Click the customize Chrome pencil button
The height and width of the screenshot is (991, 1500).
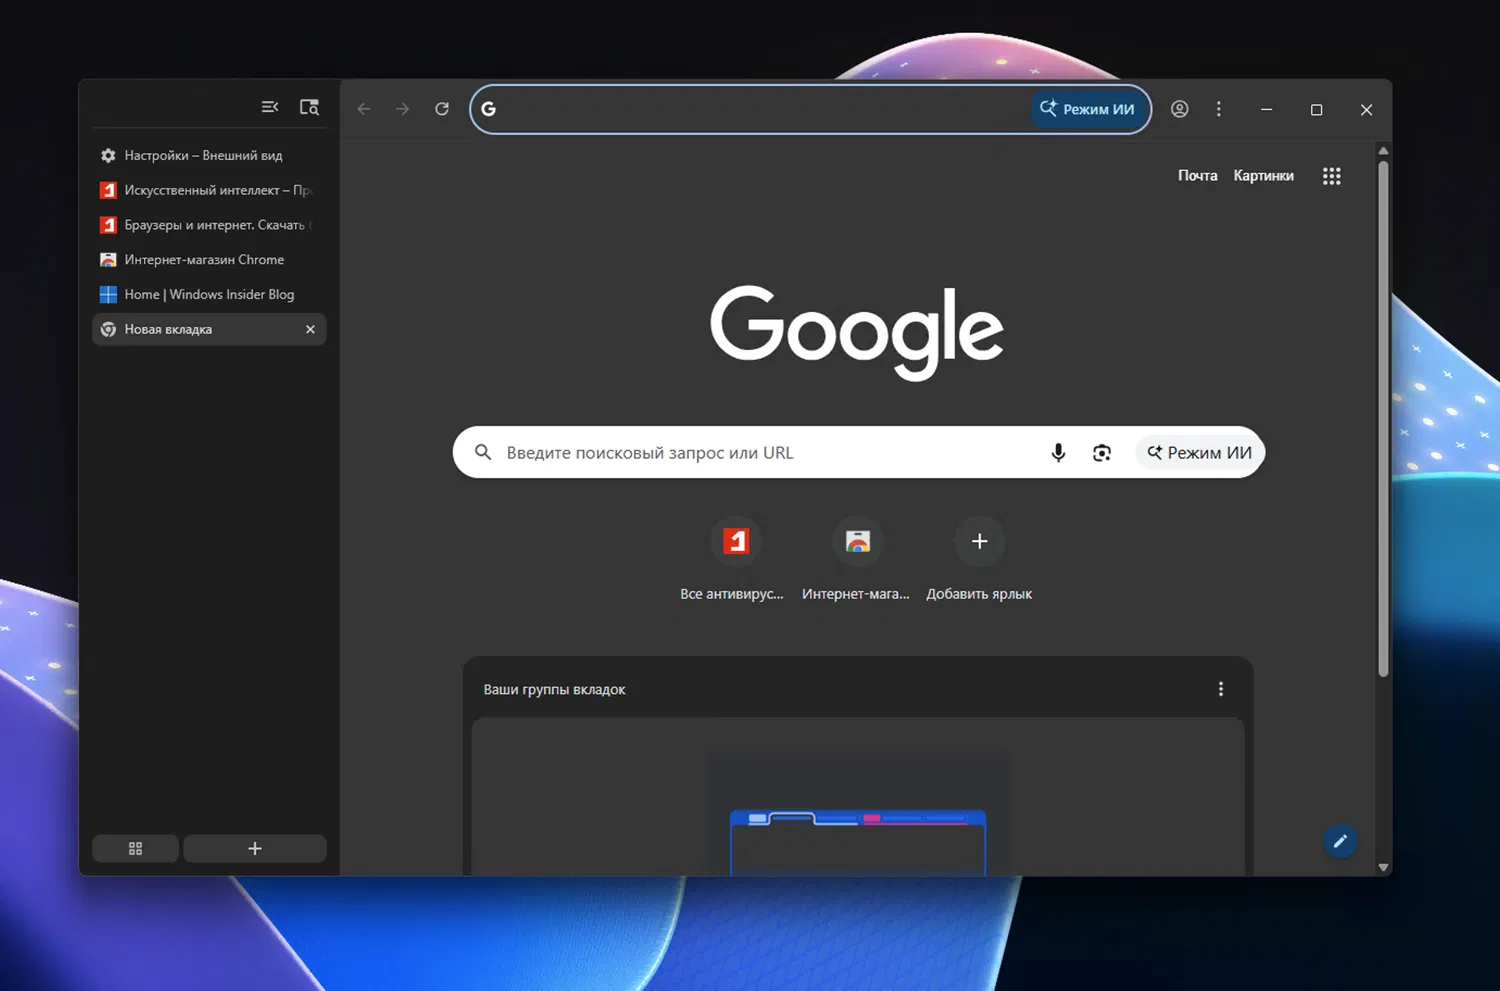(1340, 841)
